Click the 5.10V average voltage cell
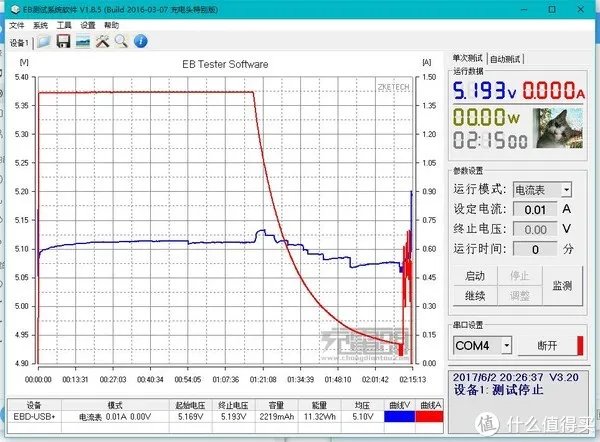Viewport: 600px width, 442px height. coord(362,416)
